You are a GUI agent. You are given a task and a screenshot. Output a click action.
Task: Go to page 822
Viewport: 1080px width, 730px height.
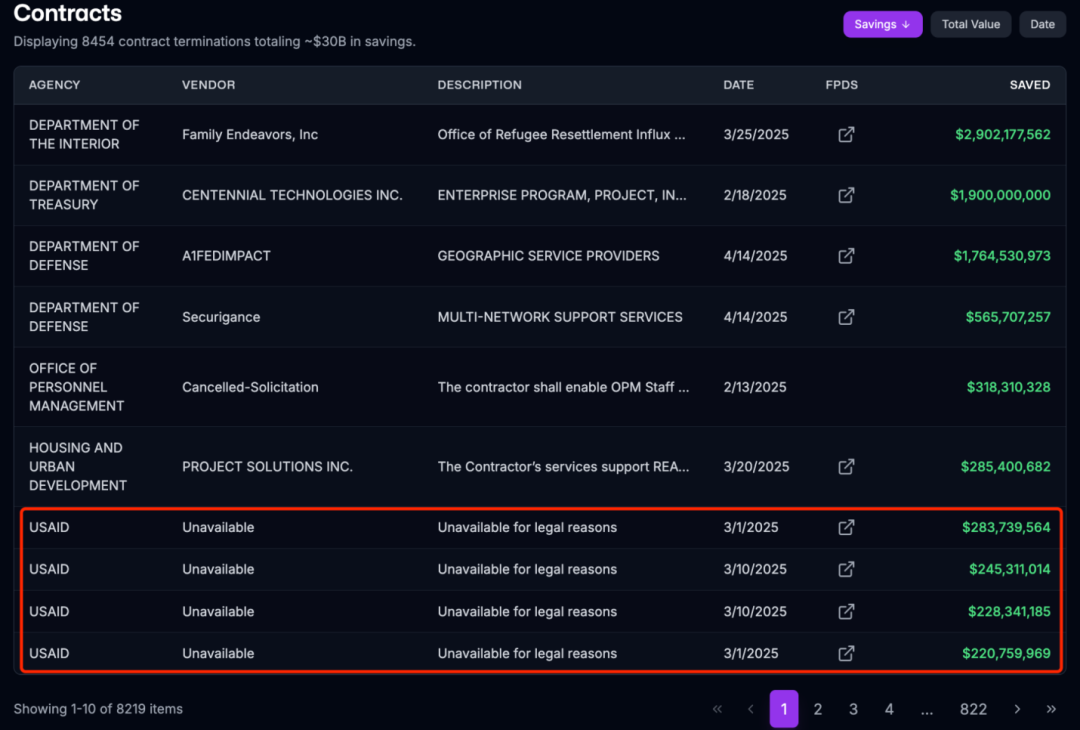973,709
